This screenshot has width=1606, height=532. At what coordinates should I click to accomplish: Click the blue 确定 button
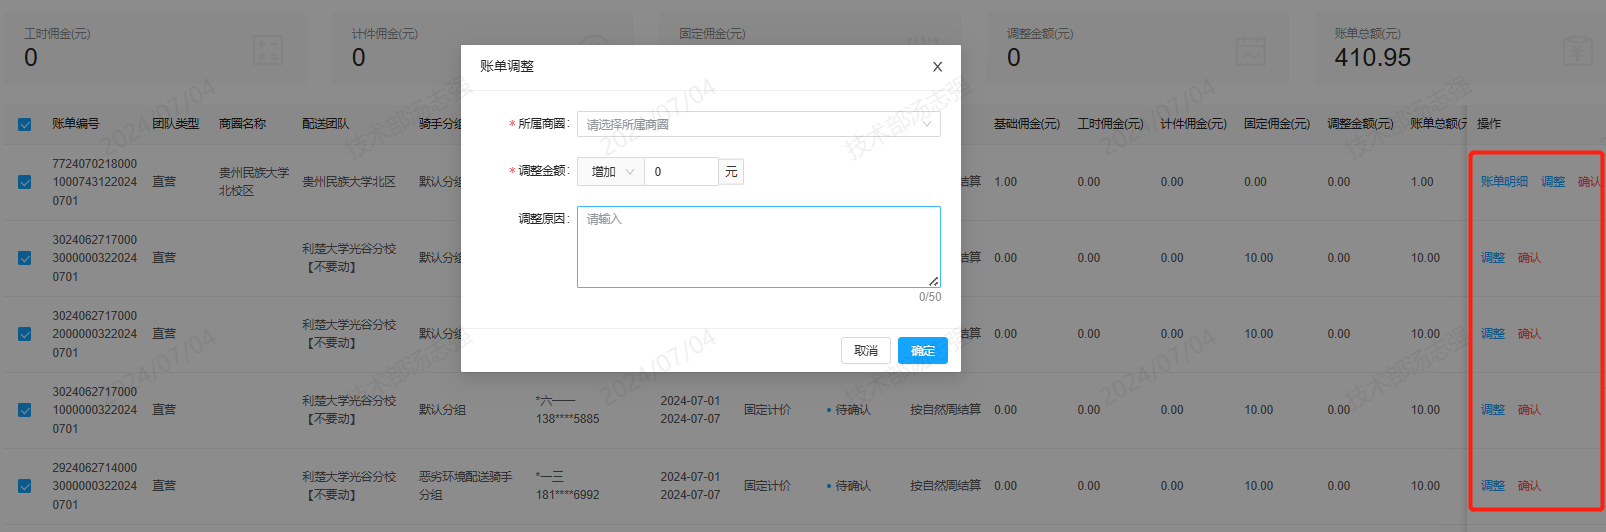pos(923,351)
